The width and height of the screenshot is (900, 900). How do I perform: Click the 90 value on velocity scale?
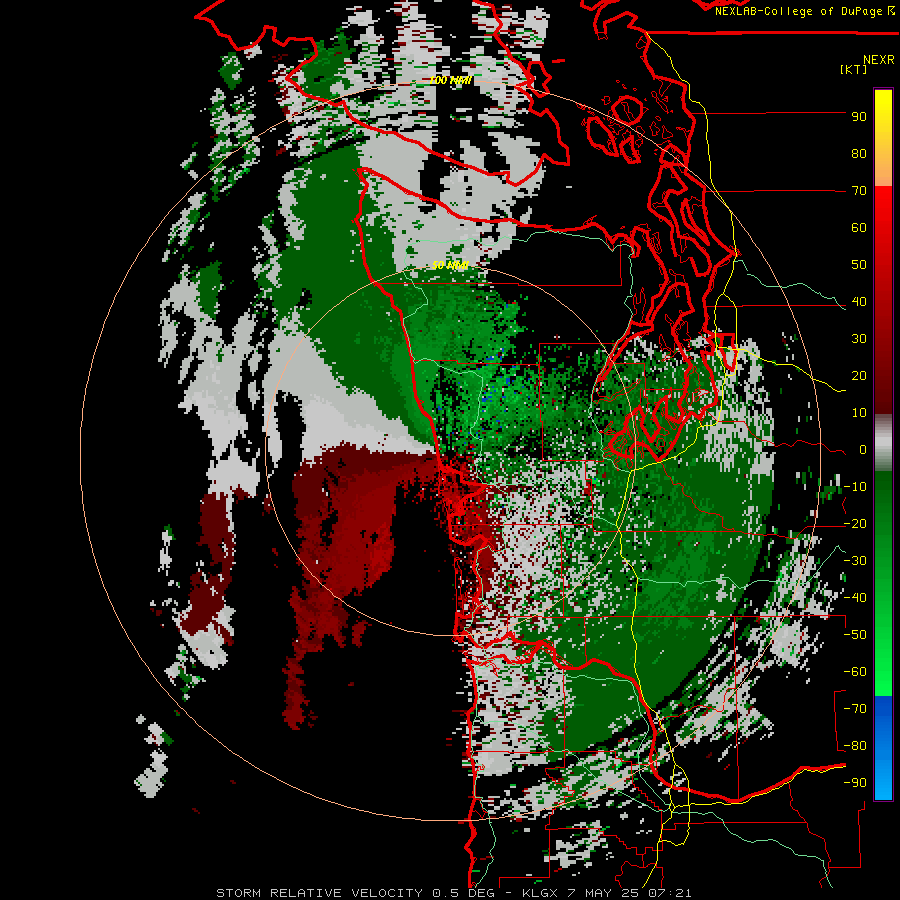pyautogui.click(x=859, y=117)
